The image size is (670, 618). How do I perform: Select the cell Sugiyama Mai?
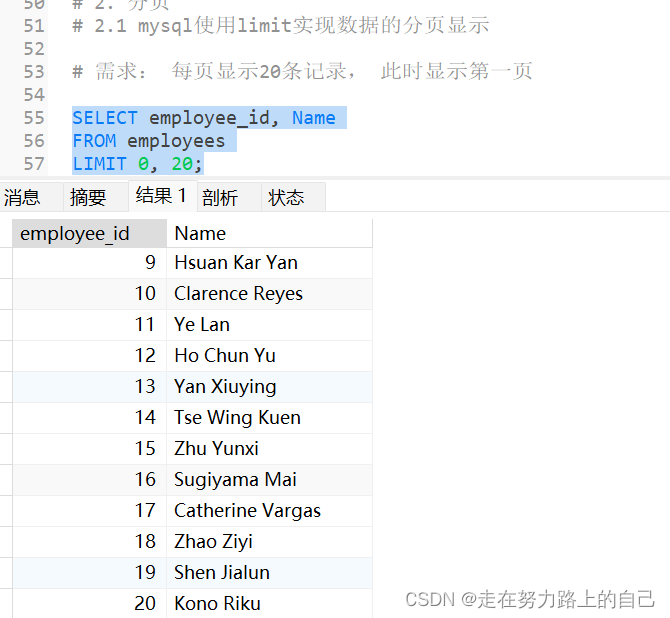point(270,480)
